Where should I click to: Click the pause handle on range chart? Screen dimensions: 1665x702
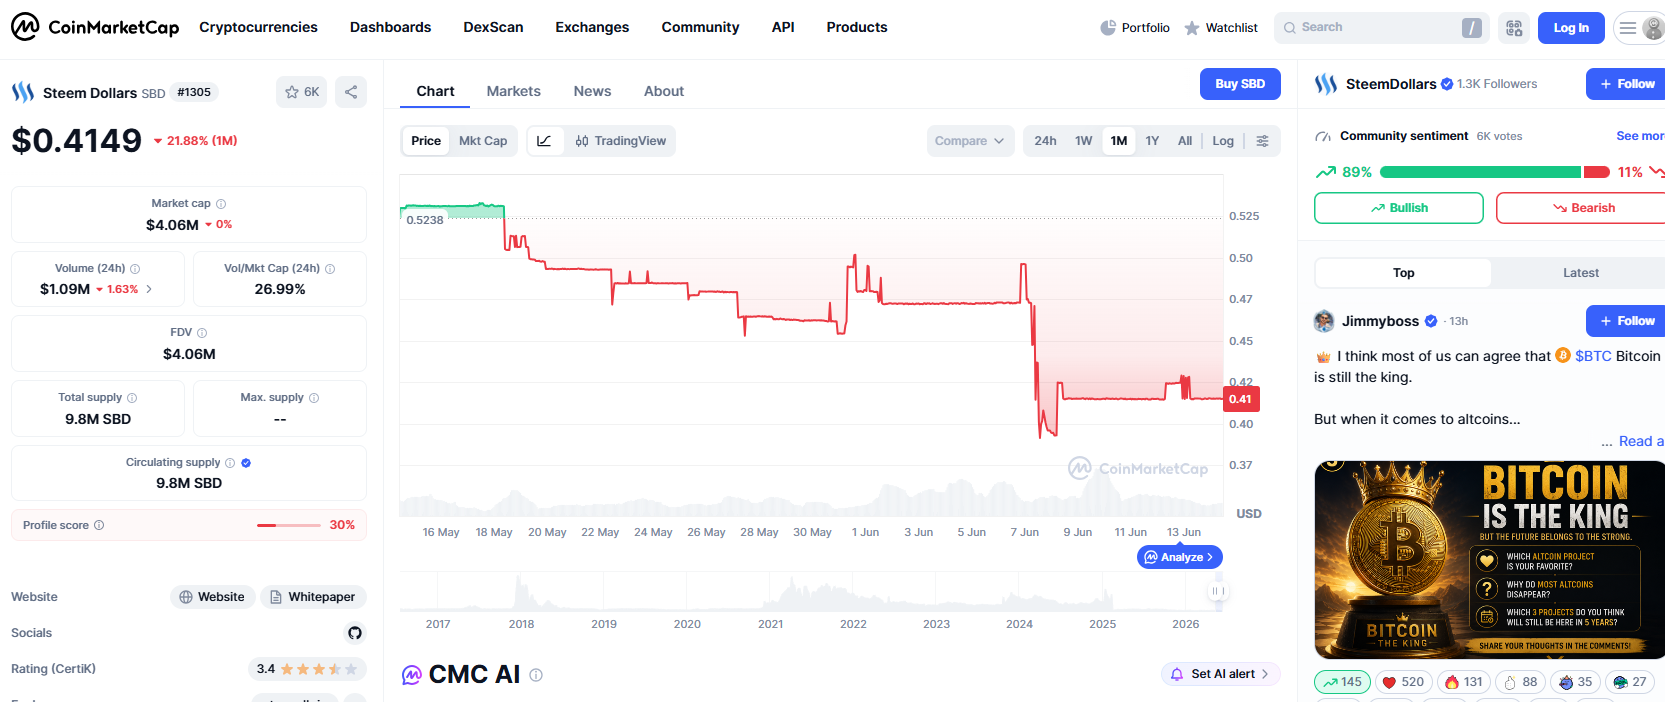(1217, 591)
